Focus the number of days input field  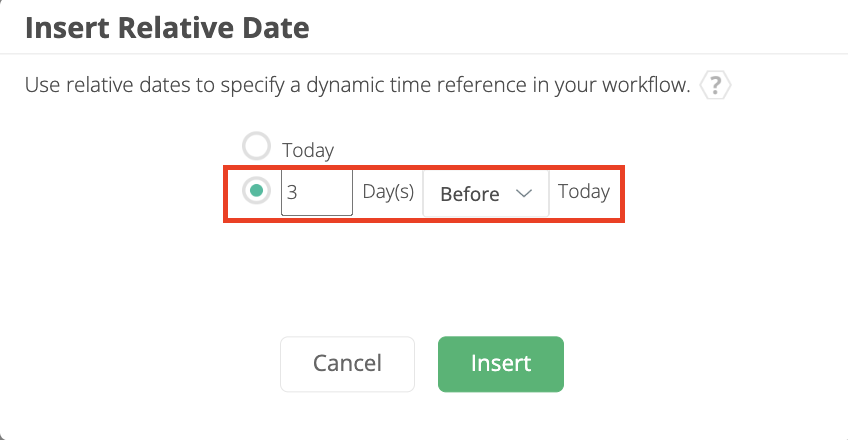pos(317,192)
